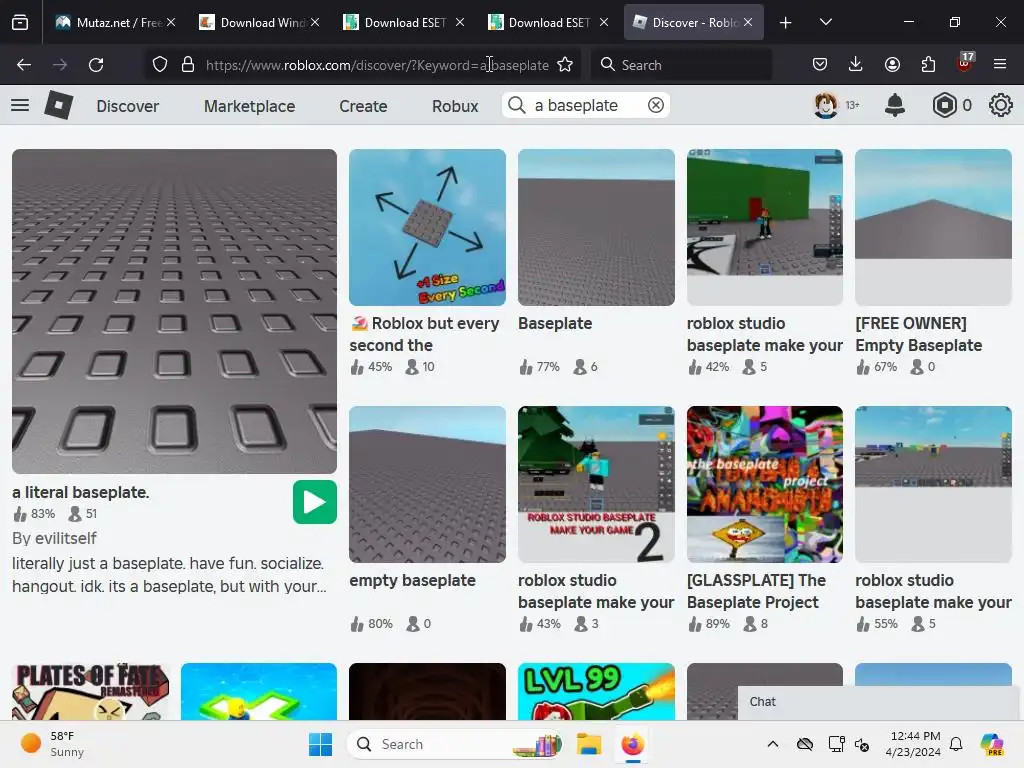Open a new browser tab
This screenshot has height=768, width=1024.
786,22
